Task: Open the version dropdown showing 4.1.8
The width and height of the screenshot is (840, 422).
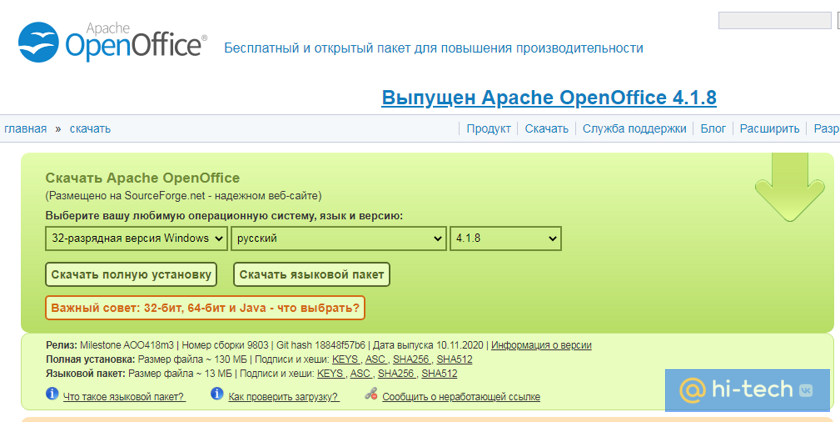Action: point(506,238)
